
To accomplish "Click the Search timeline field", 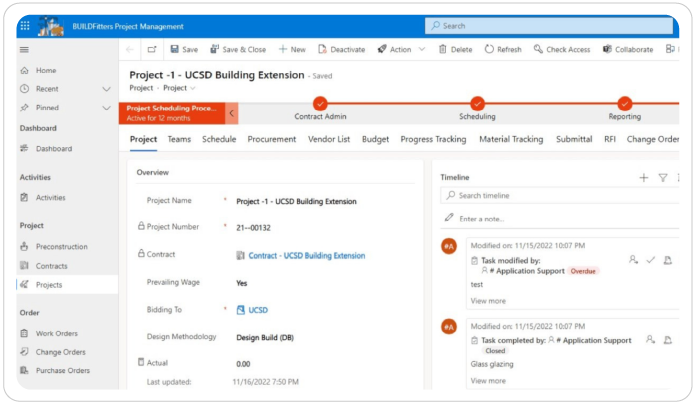I will [559, 195].
